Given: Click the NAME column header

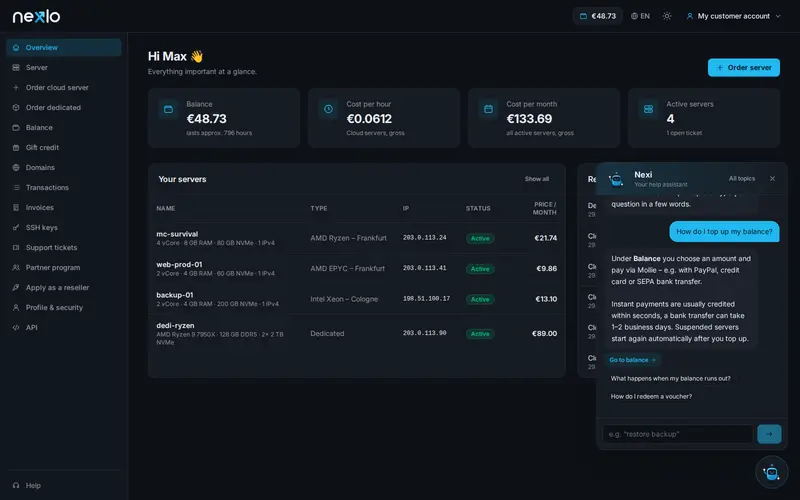Looking at the screenshot, I should pyautogui.click(x=166, y=209).
